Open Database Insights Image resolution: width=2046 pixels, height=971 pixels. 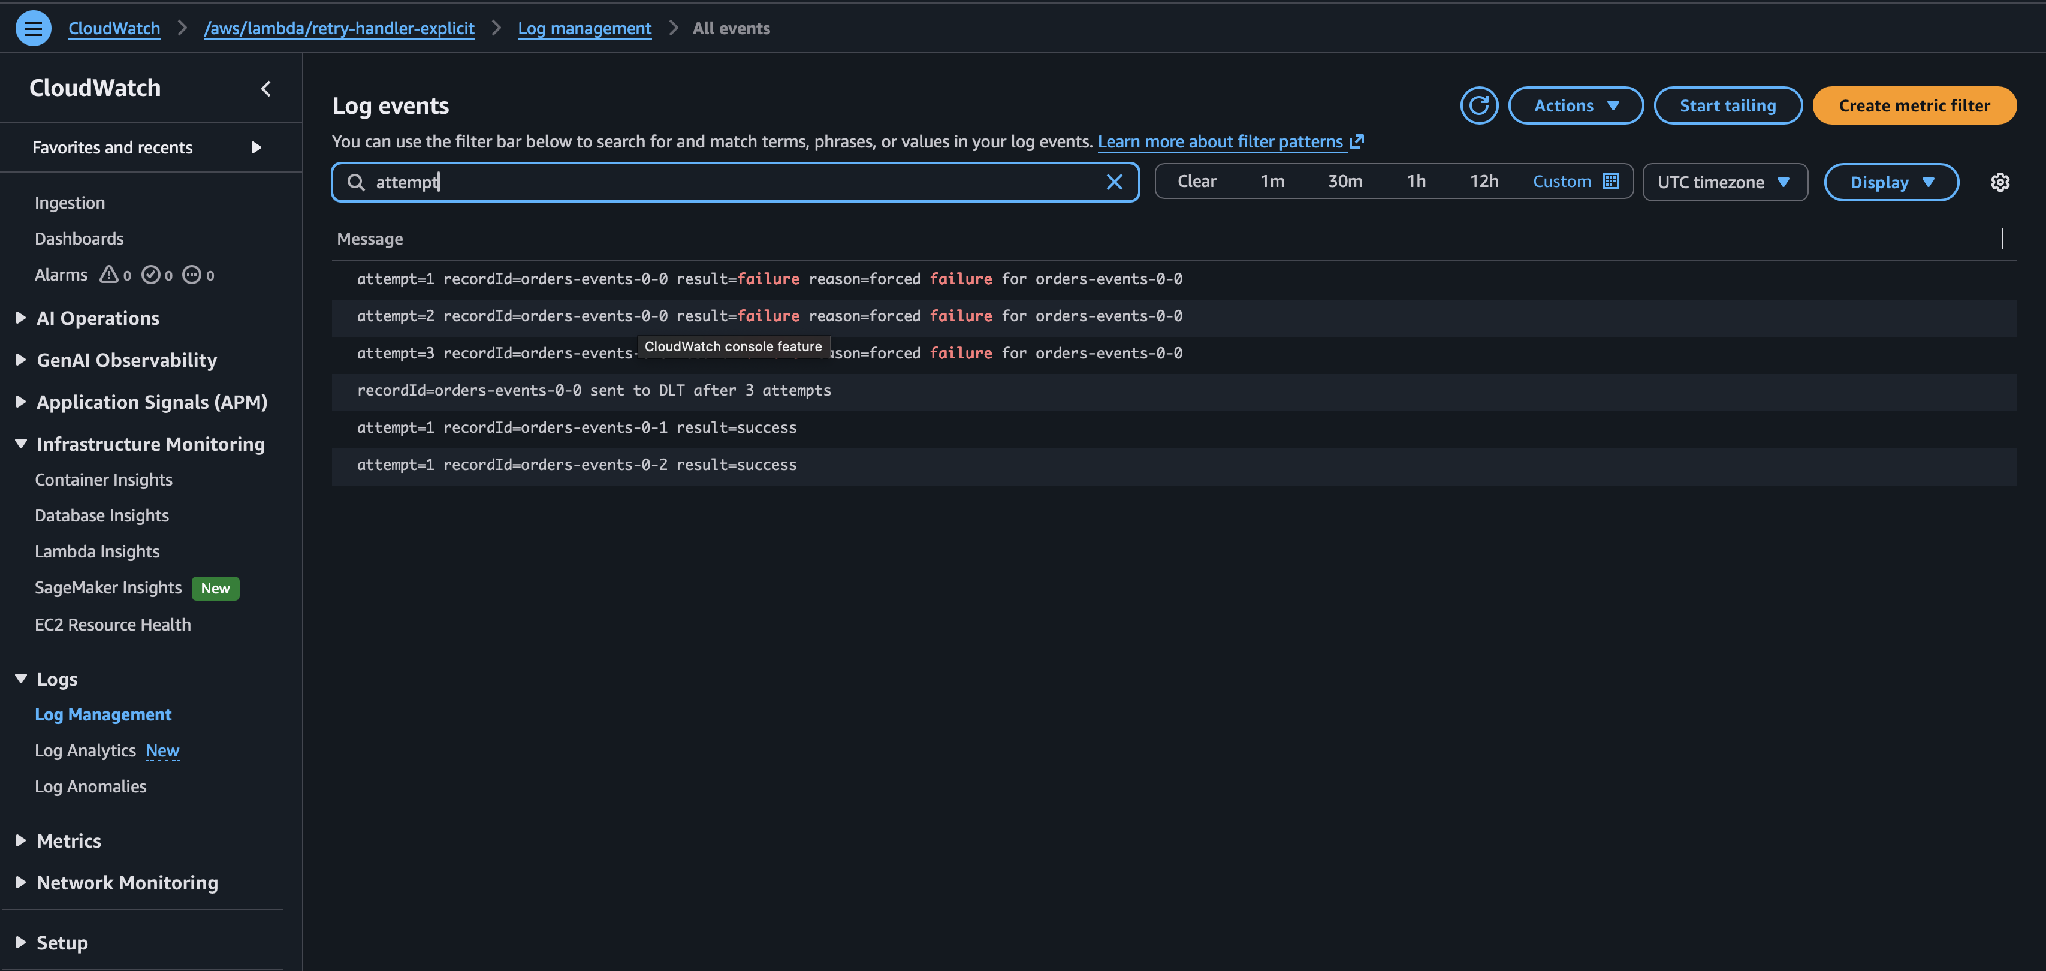pos(102,516)
